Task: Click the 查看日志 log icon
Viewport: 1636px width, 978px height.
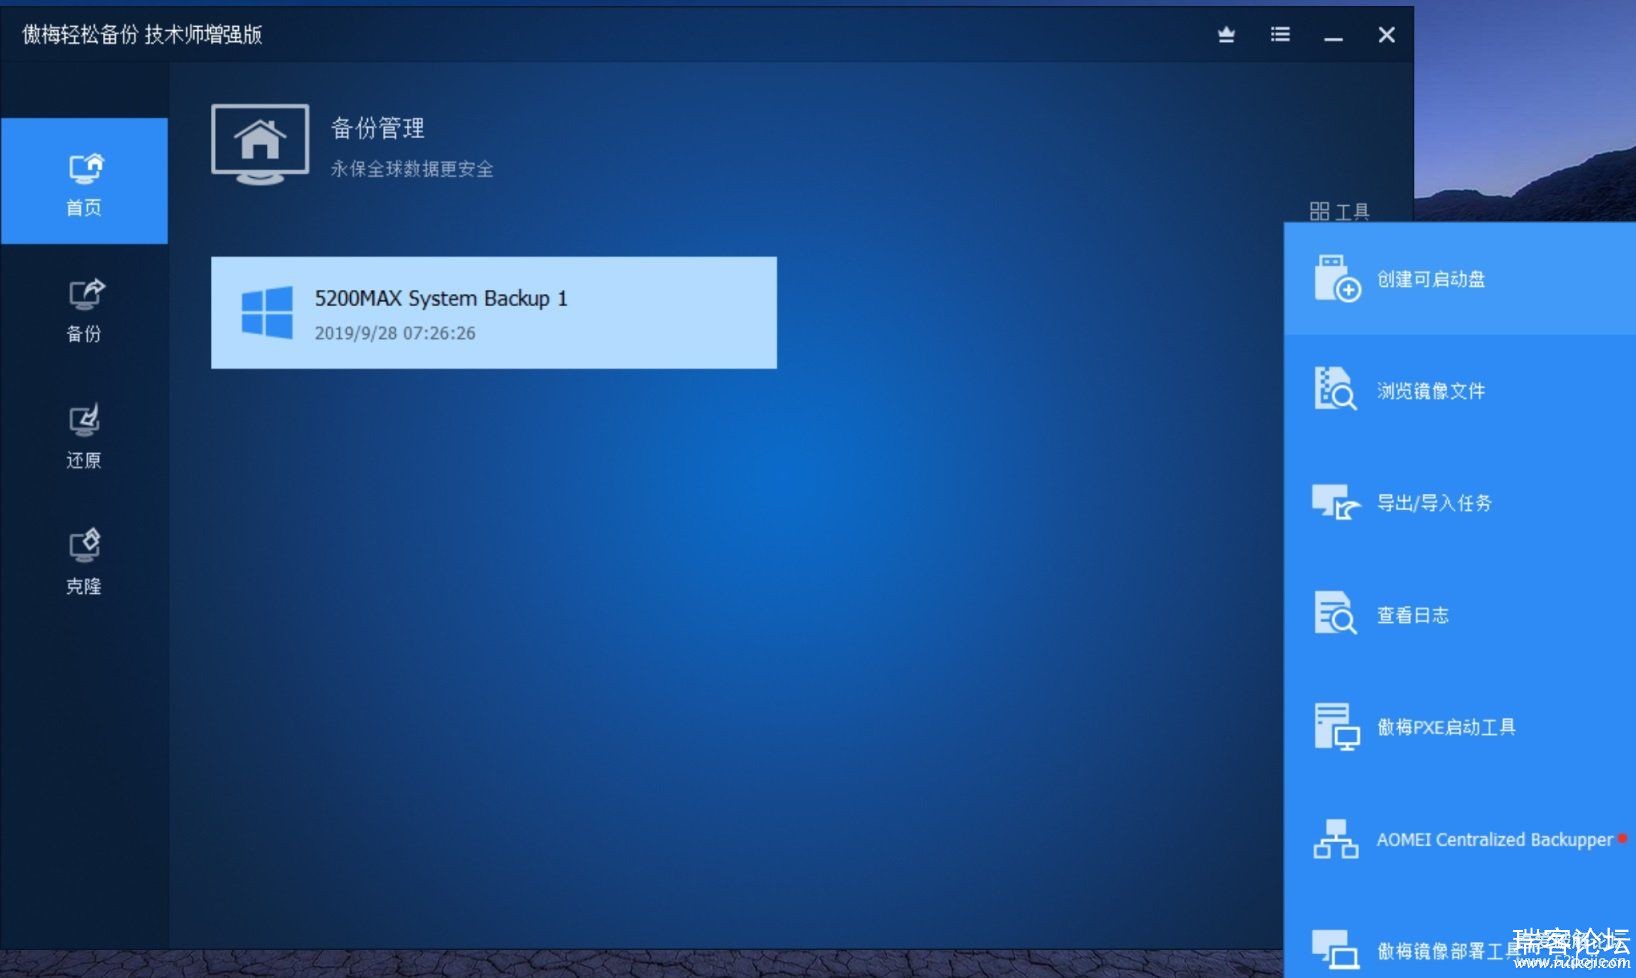Action: click(x=1335, y=613)
